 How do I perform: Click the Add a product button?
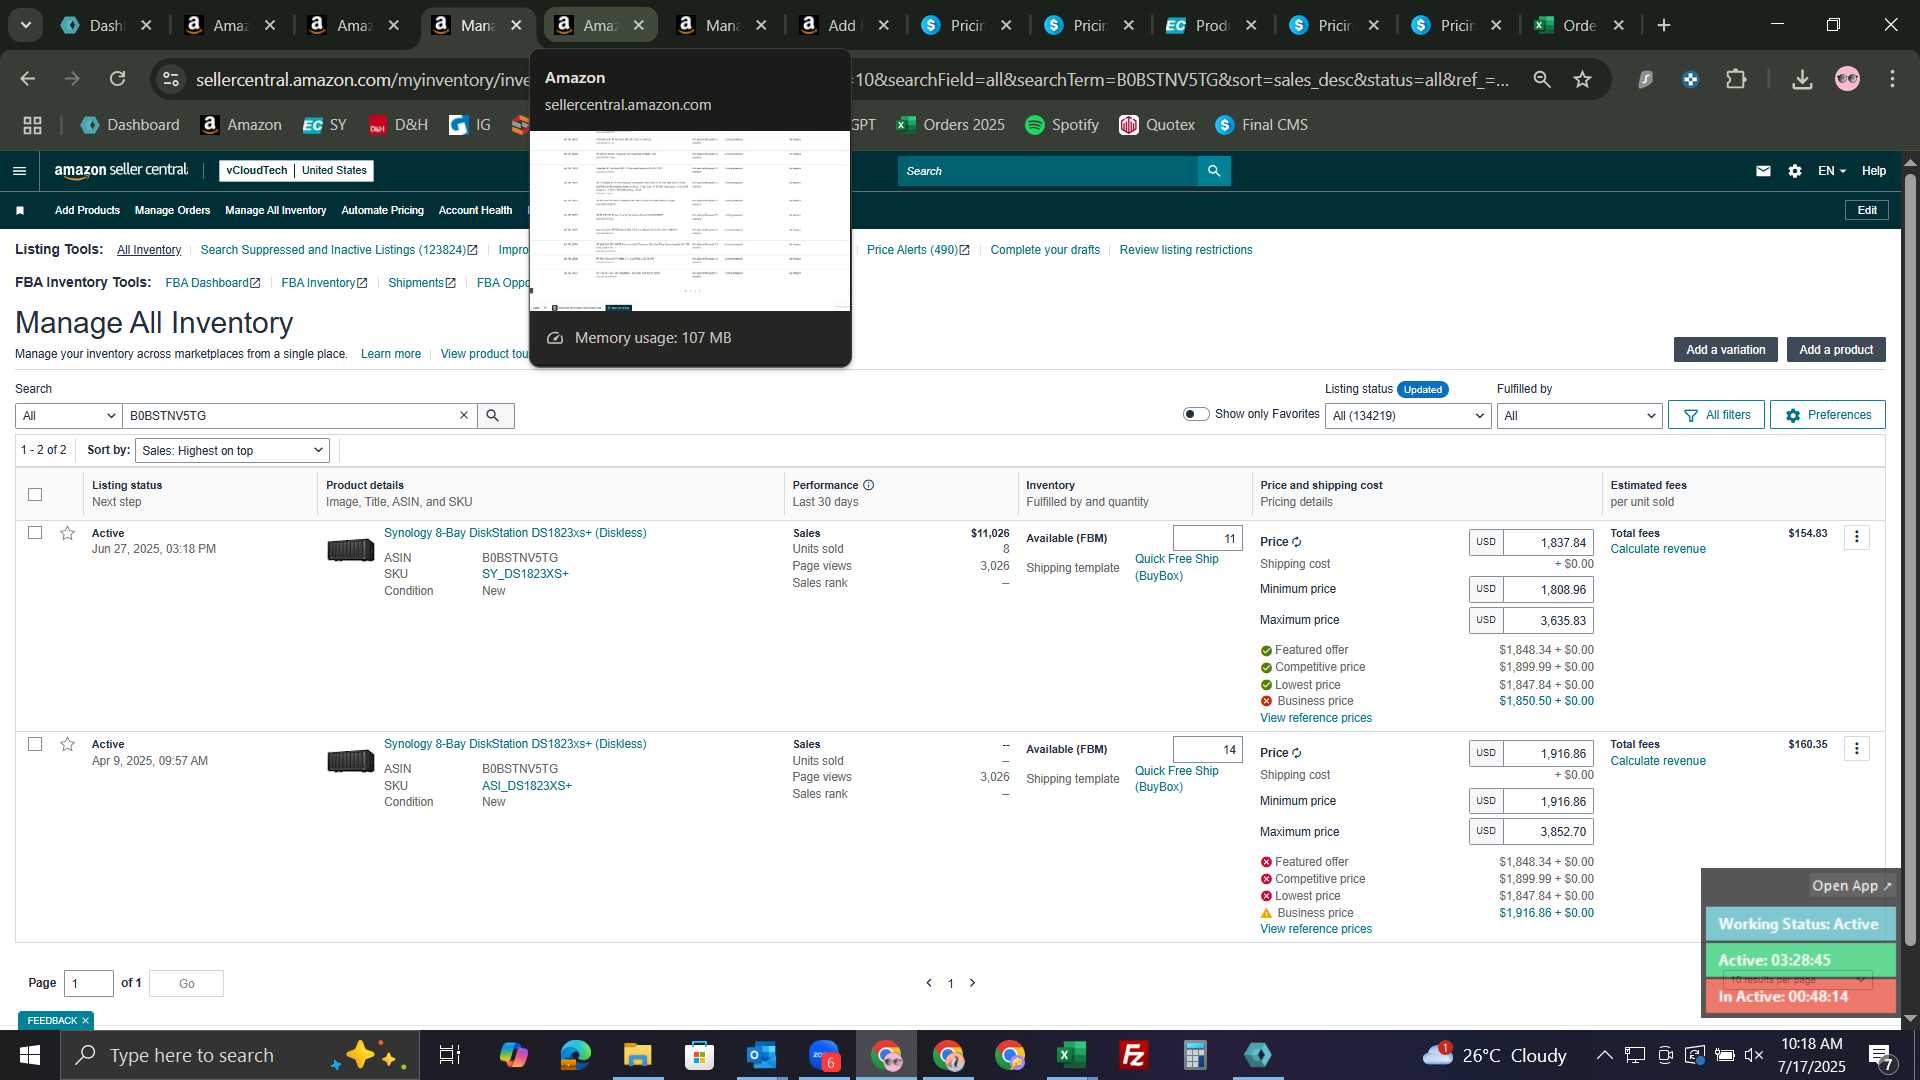pyautogui.click(x=1836, y=349)
